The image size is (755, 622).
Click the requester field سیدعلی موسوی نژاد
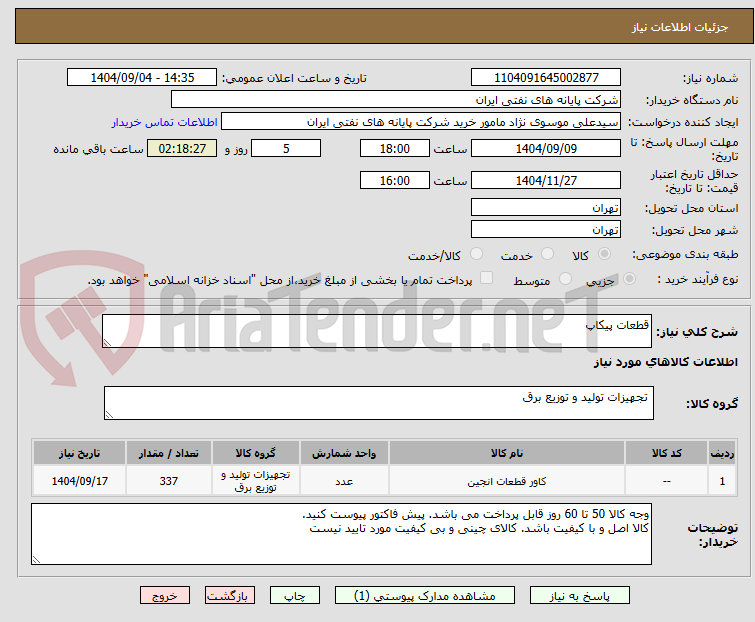point(421,122)
